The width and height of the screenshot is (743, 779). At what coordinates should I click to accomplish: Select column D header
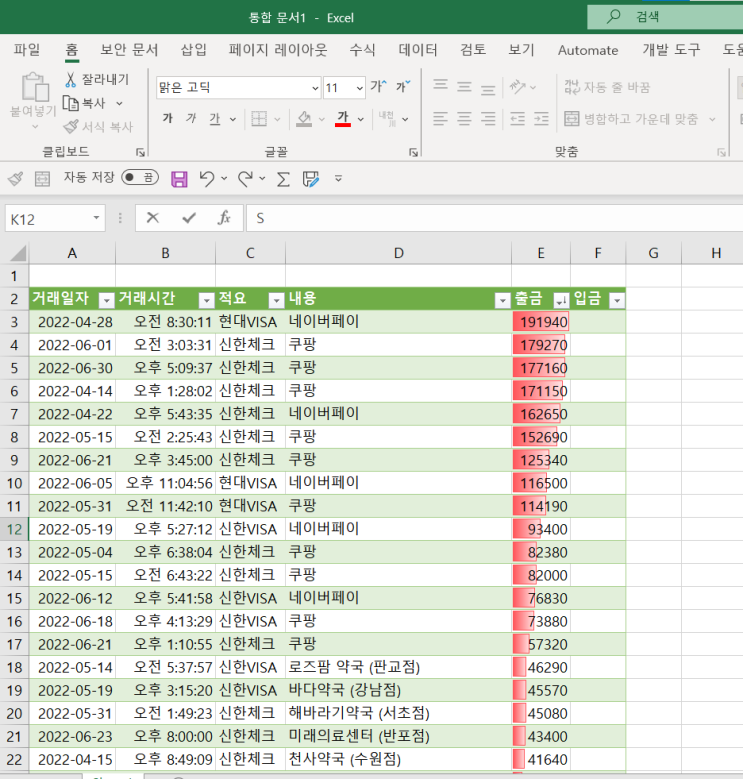(398, 253)
